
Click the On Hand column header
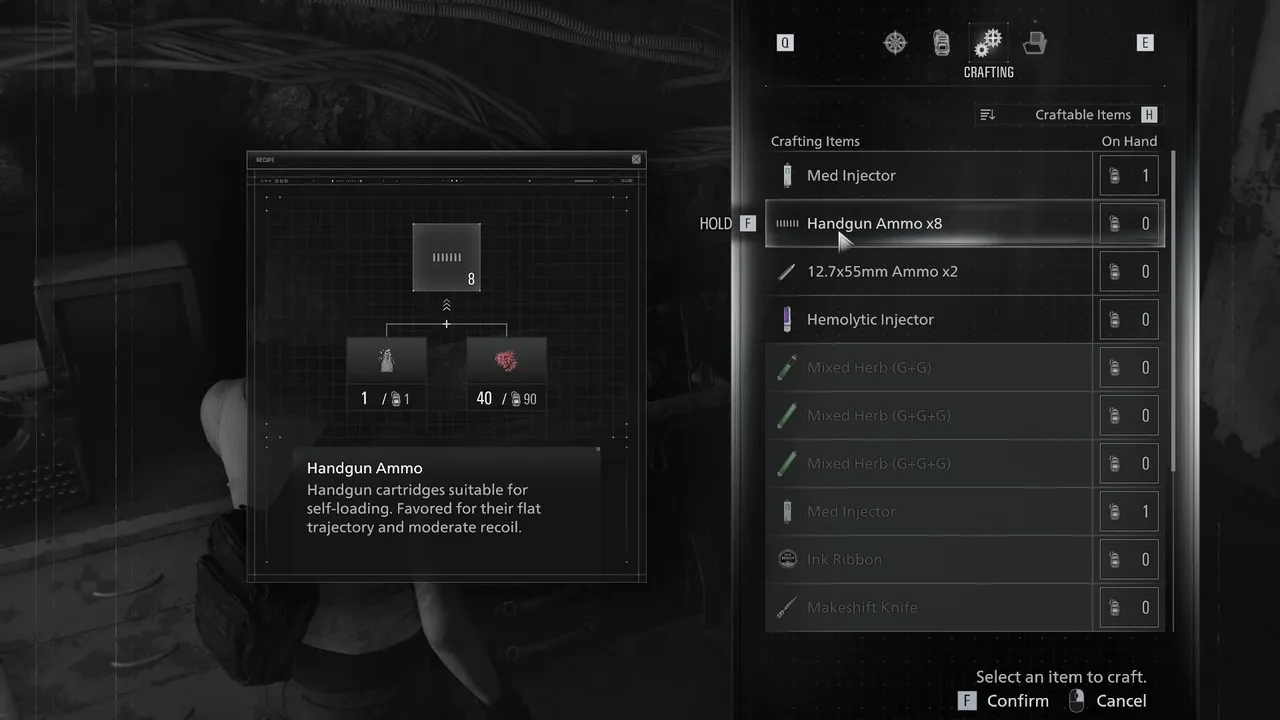click(1129, 141)
